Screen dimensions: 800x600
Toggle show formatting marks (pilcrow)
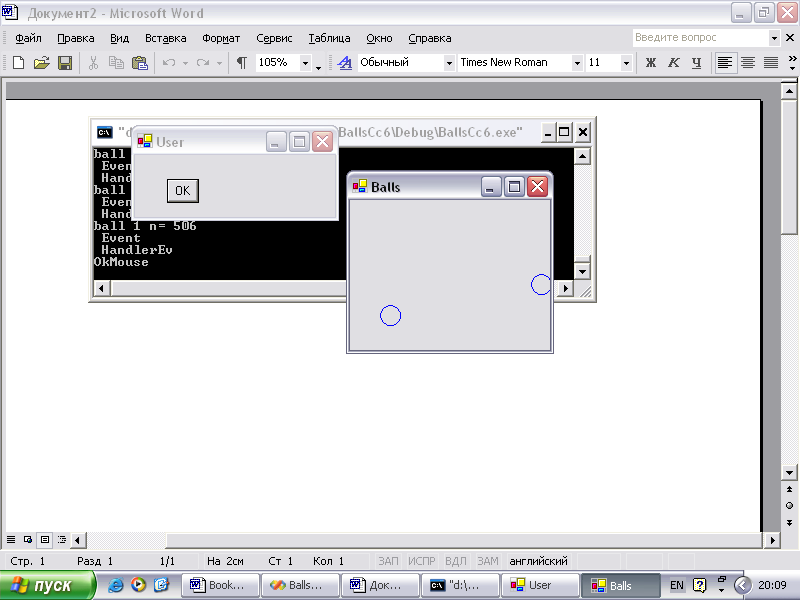click(241, 63)
